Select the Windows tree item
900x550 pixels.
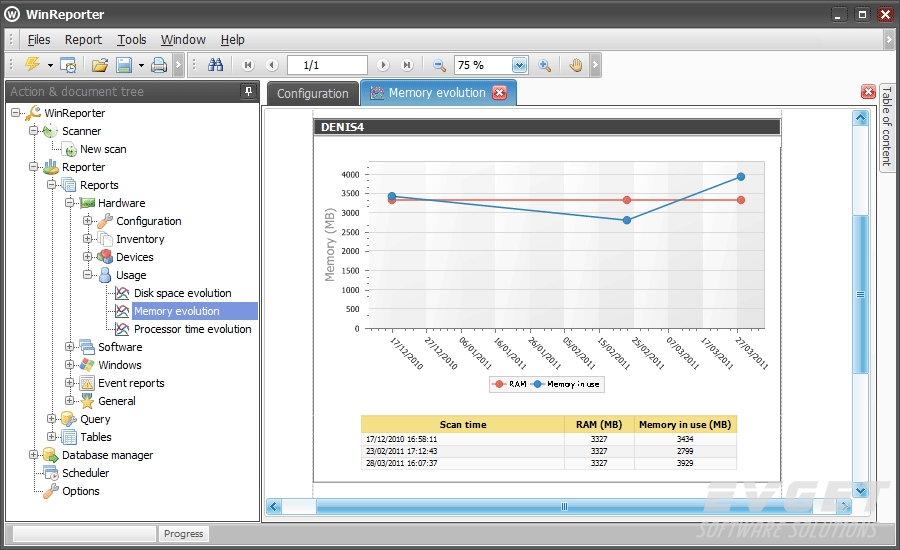click(119, 365)
